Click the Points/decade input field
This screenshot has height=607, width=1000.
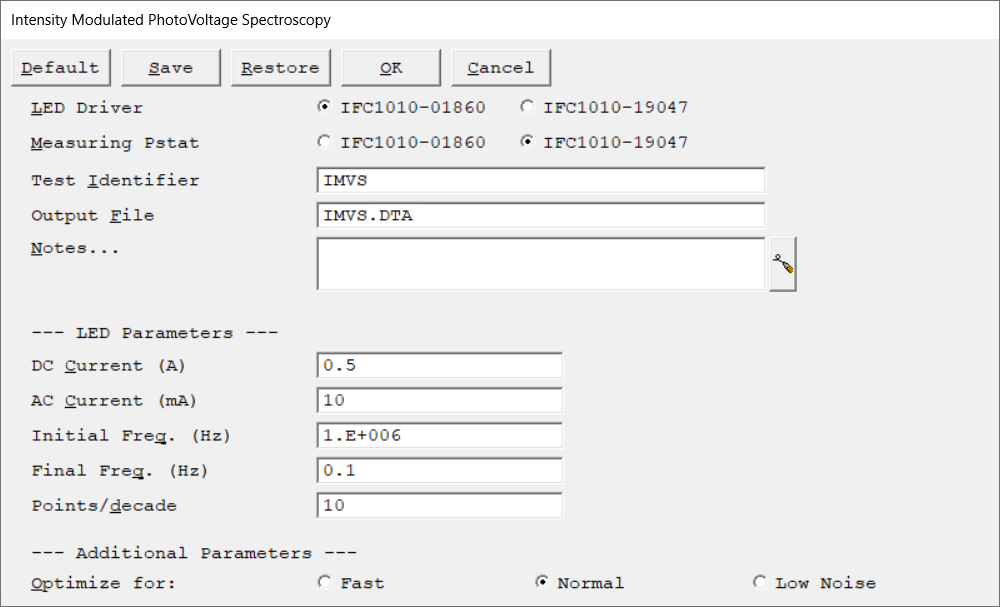point(439,506)
